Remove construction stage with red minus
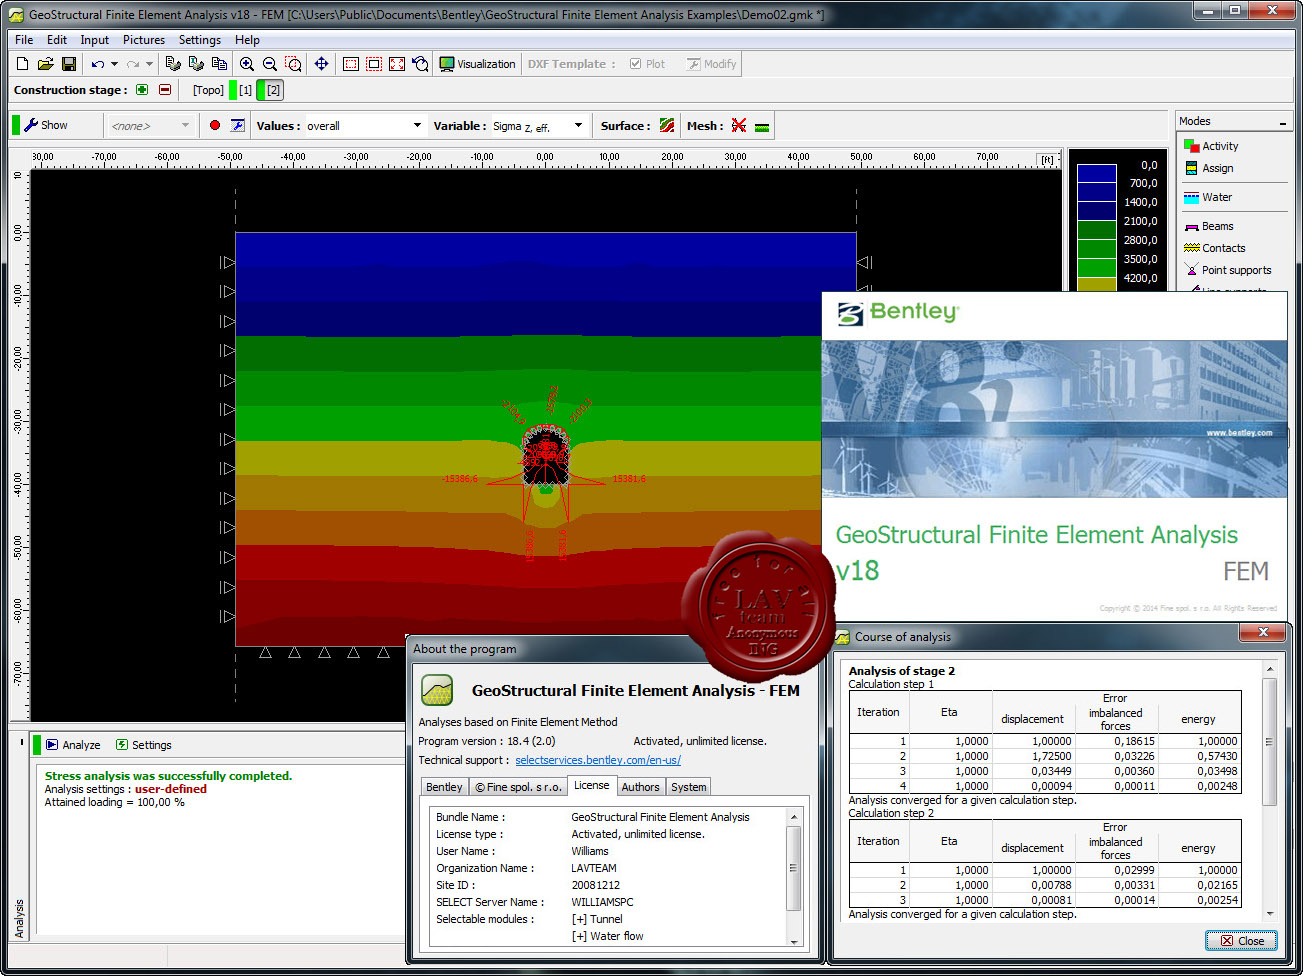Screen dimensions: 1303x976 pyautogui.click(x=165, y=90)
